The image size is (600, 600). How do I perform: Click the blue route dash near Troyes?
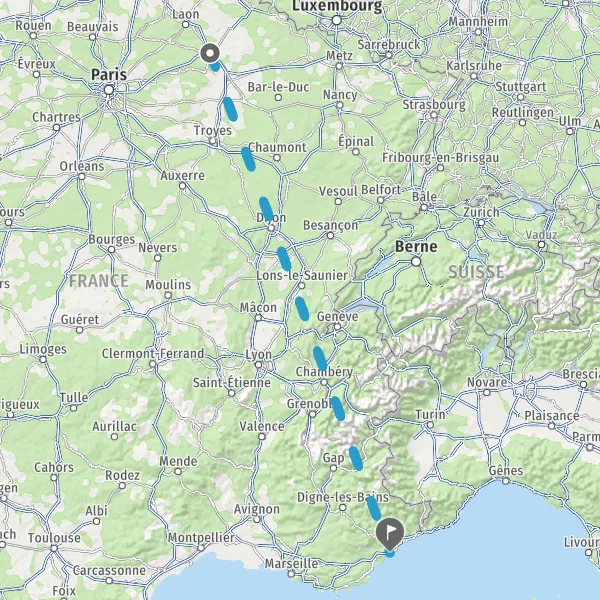point(230,109)
